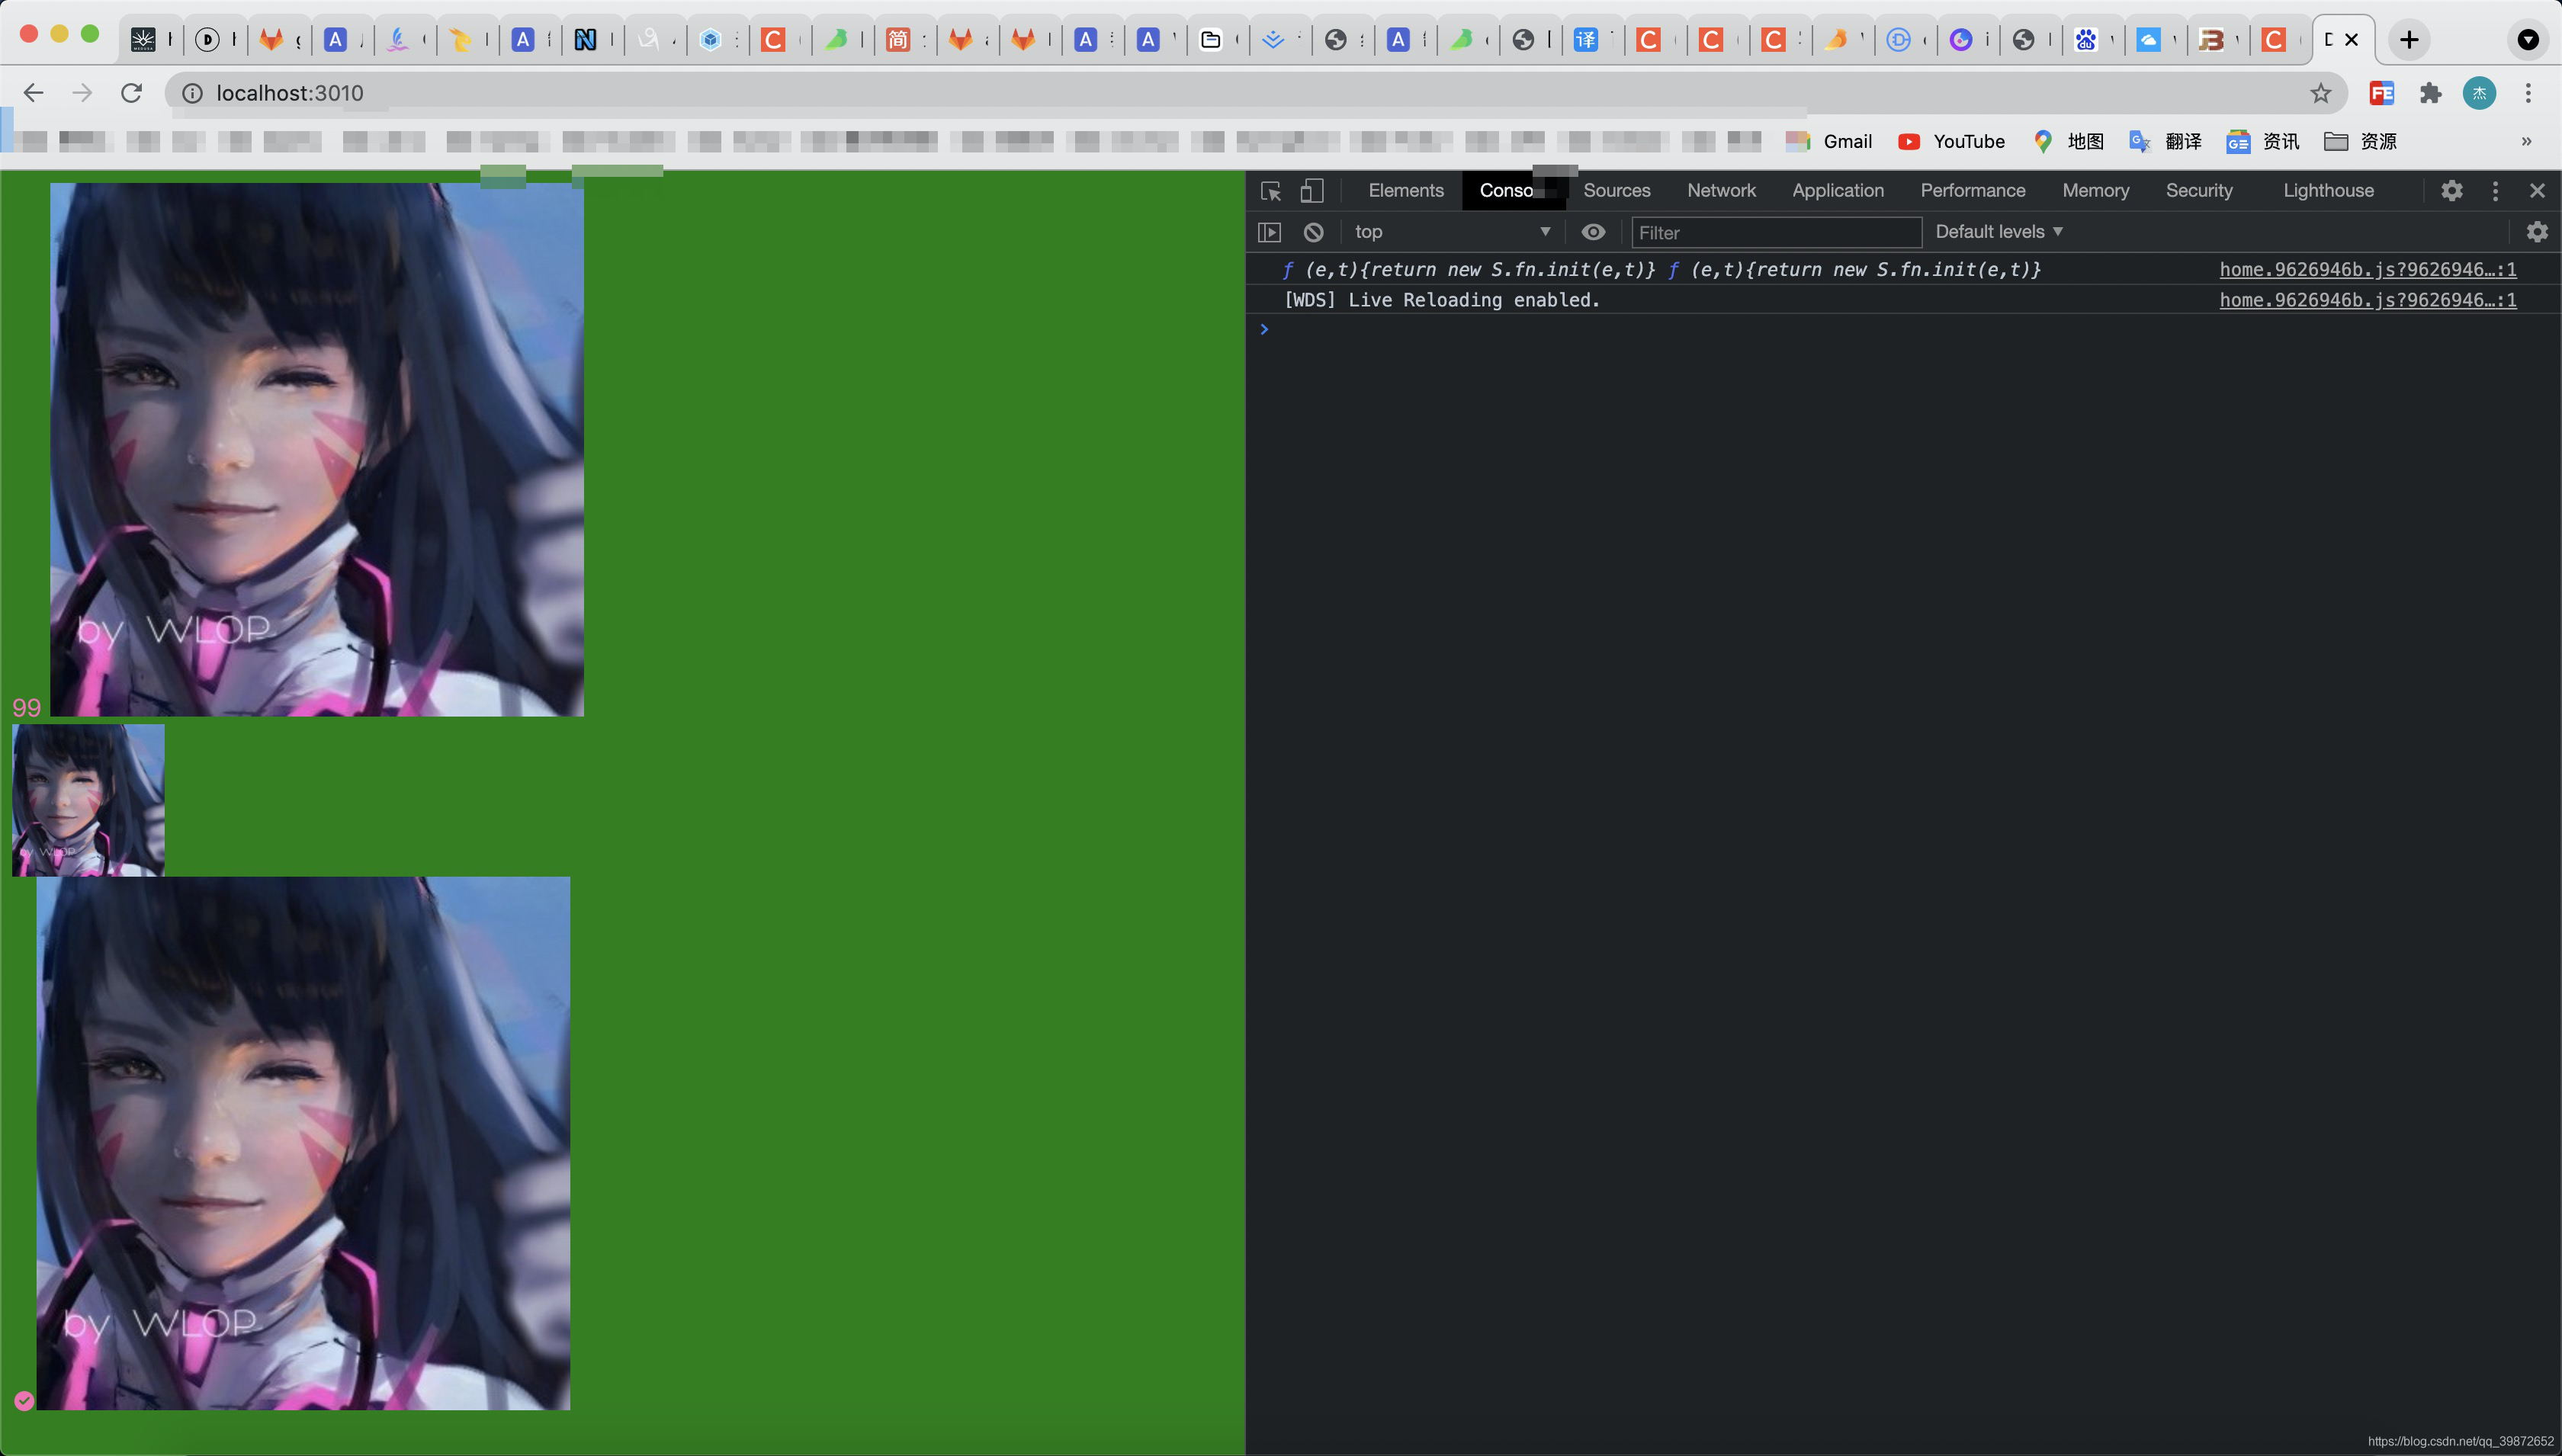Activate DevTools inspect element picker

tap(1271, 190)
